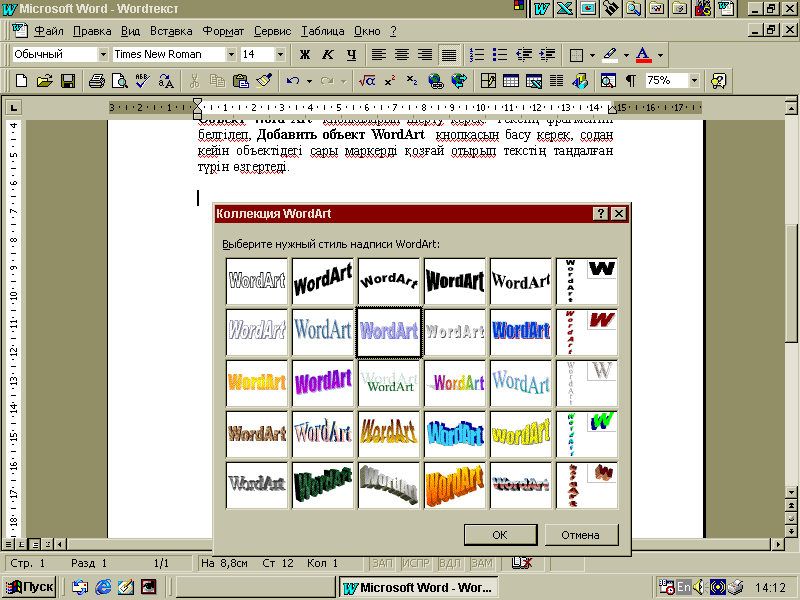Confirm WordArt style with OK button
This screenshot has height=600, width=800.
click(500, 535)
